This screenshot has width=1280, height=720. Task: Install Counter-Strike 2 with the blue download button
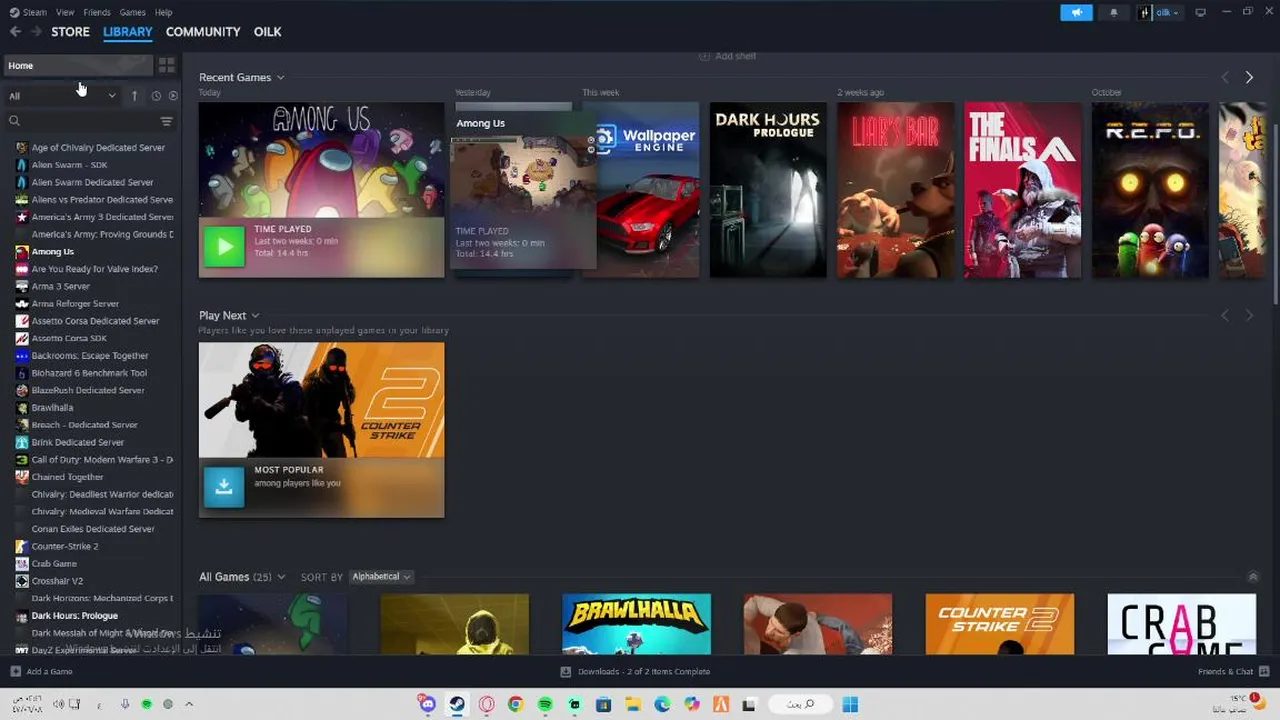coord(224,487)
